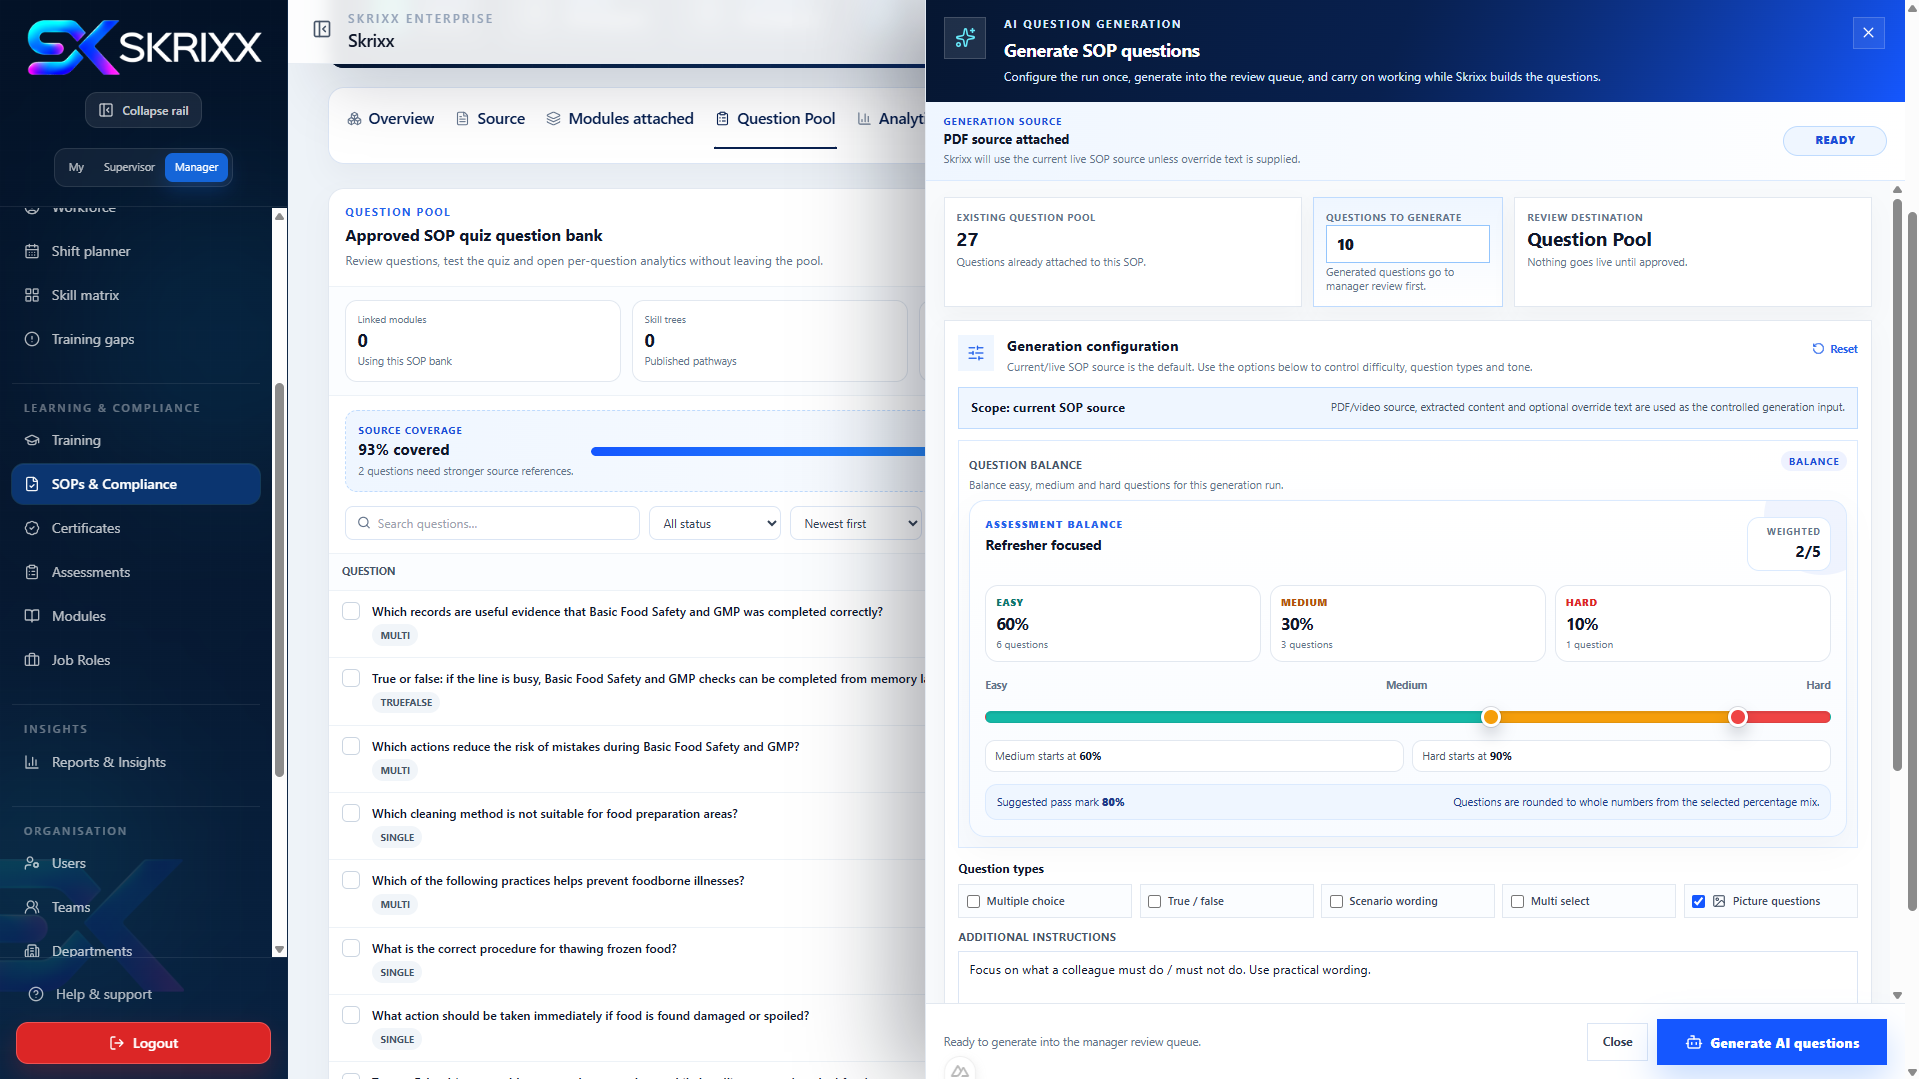Click the hard threshold slider handle
This screenshot has width=1920, height=1080.
click(1738, 717)
